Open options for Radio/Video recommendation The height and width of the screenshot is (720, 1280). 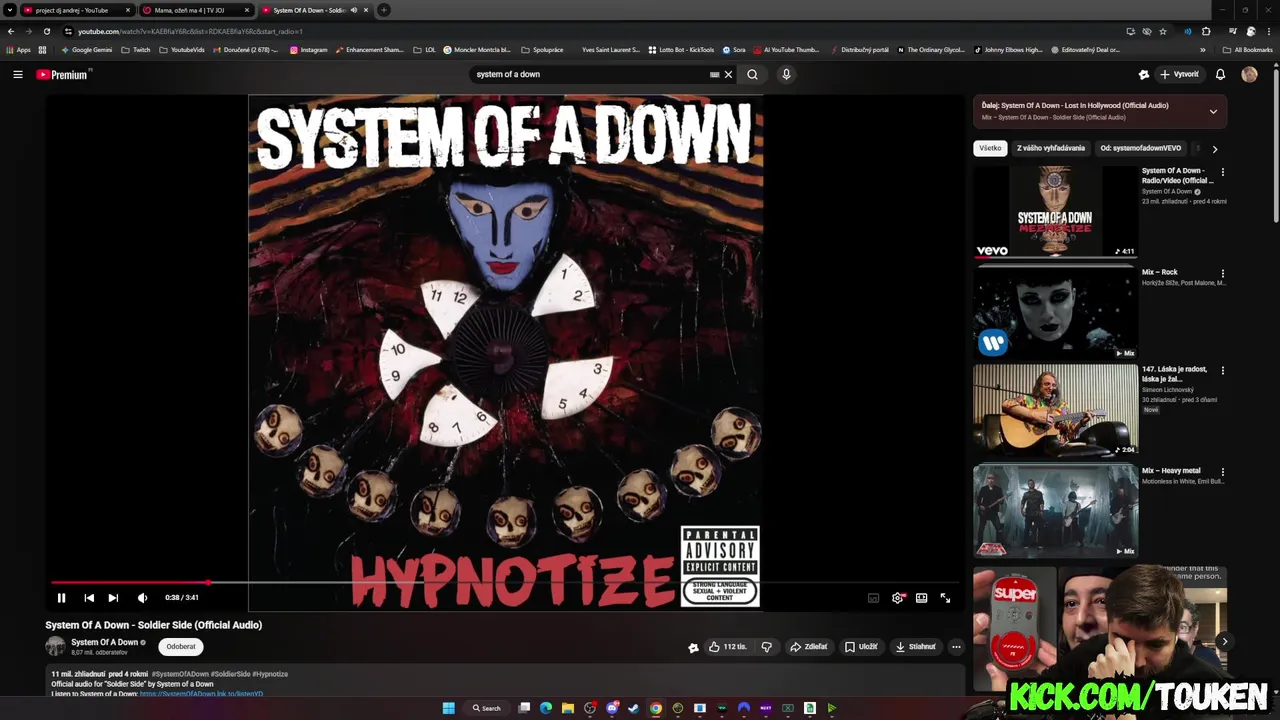pyautogui.click(x=1222, y=172)
